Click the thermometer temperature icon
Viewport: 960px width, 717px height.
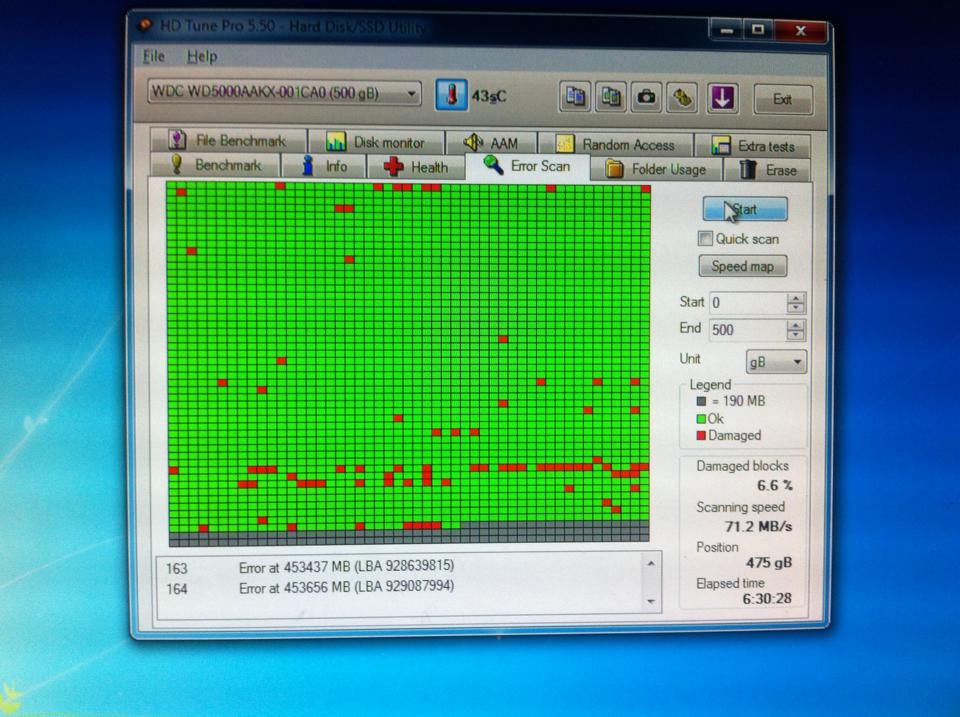[x=452, y=96]
